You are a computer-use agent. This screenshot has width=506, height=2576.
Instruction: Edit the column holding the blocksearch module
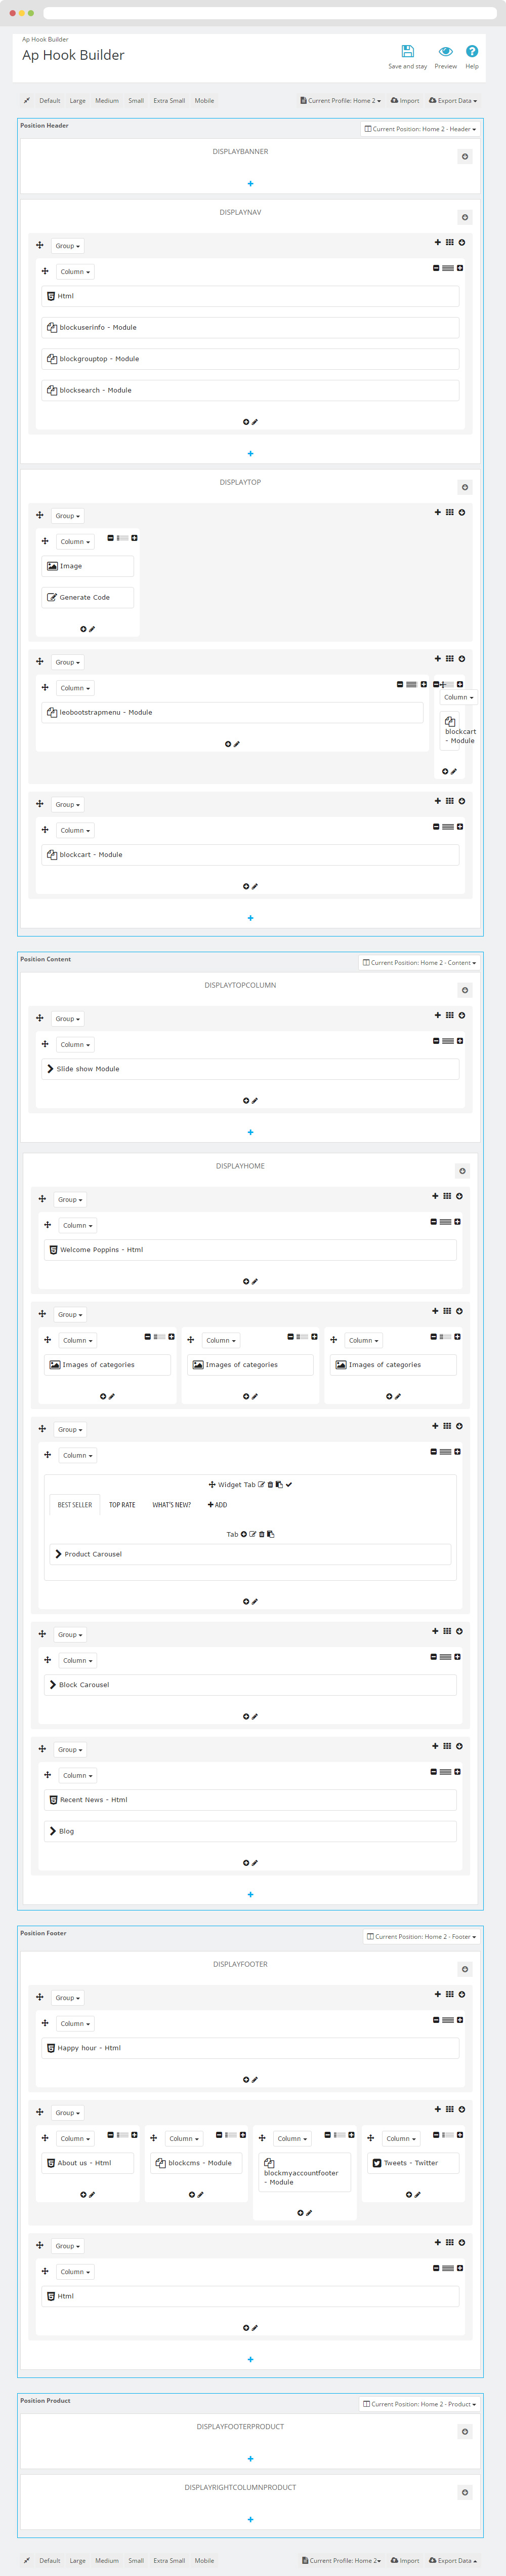click(x=255, y=422)
